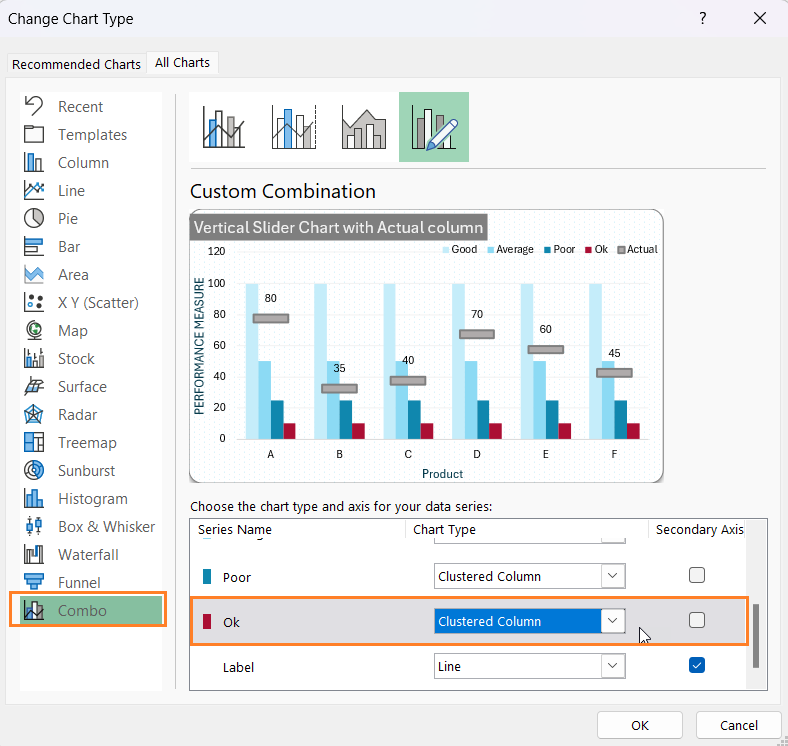Pick the Pie chart category icon
The height and width of the screenshot is (746, 788).
pyautogui.click(x=34, y=218)
